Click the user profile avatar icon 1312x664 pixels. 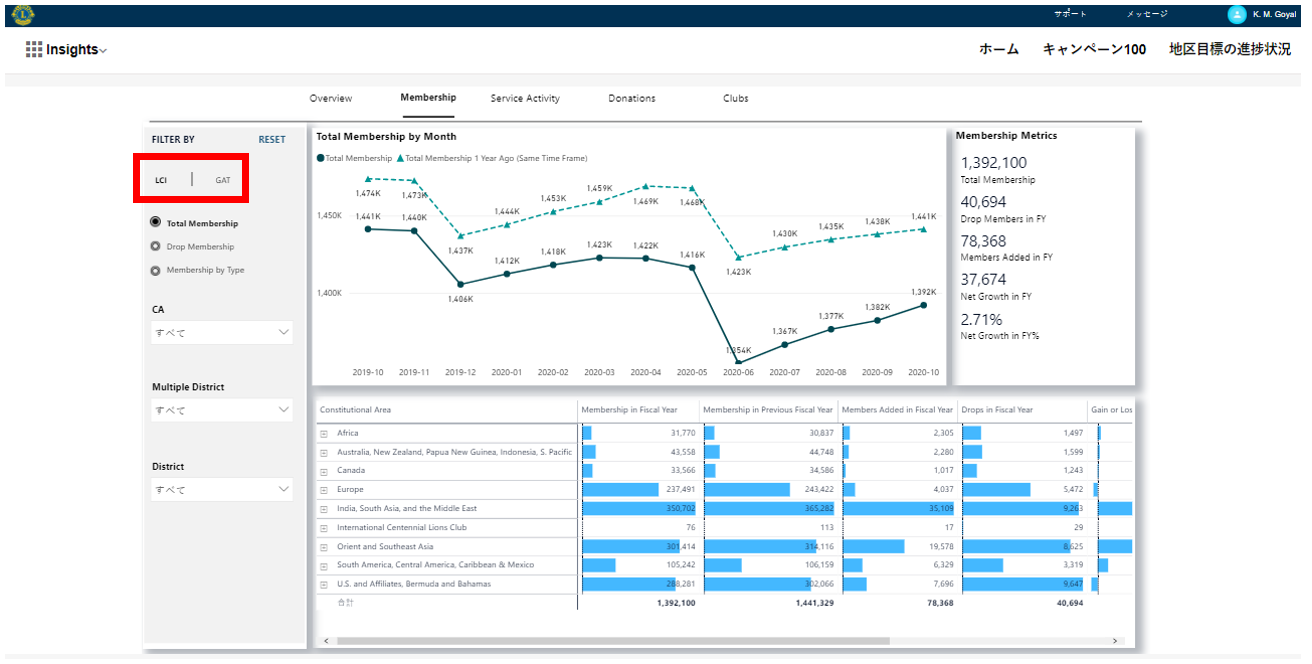tap(1236, 14)
